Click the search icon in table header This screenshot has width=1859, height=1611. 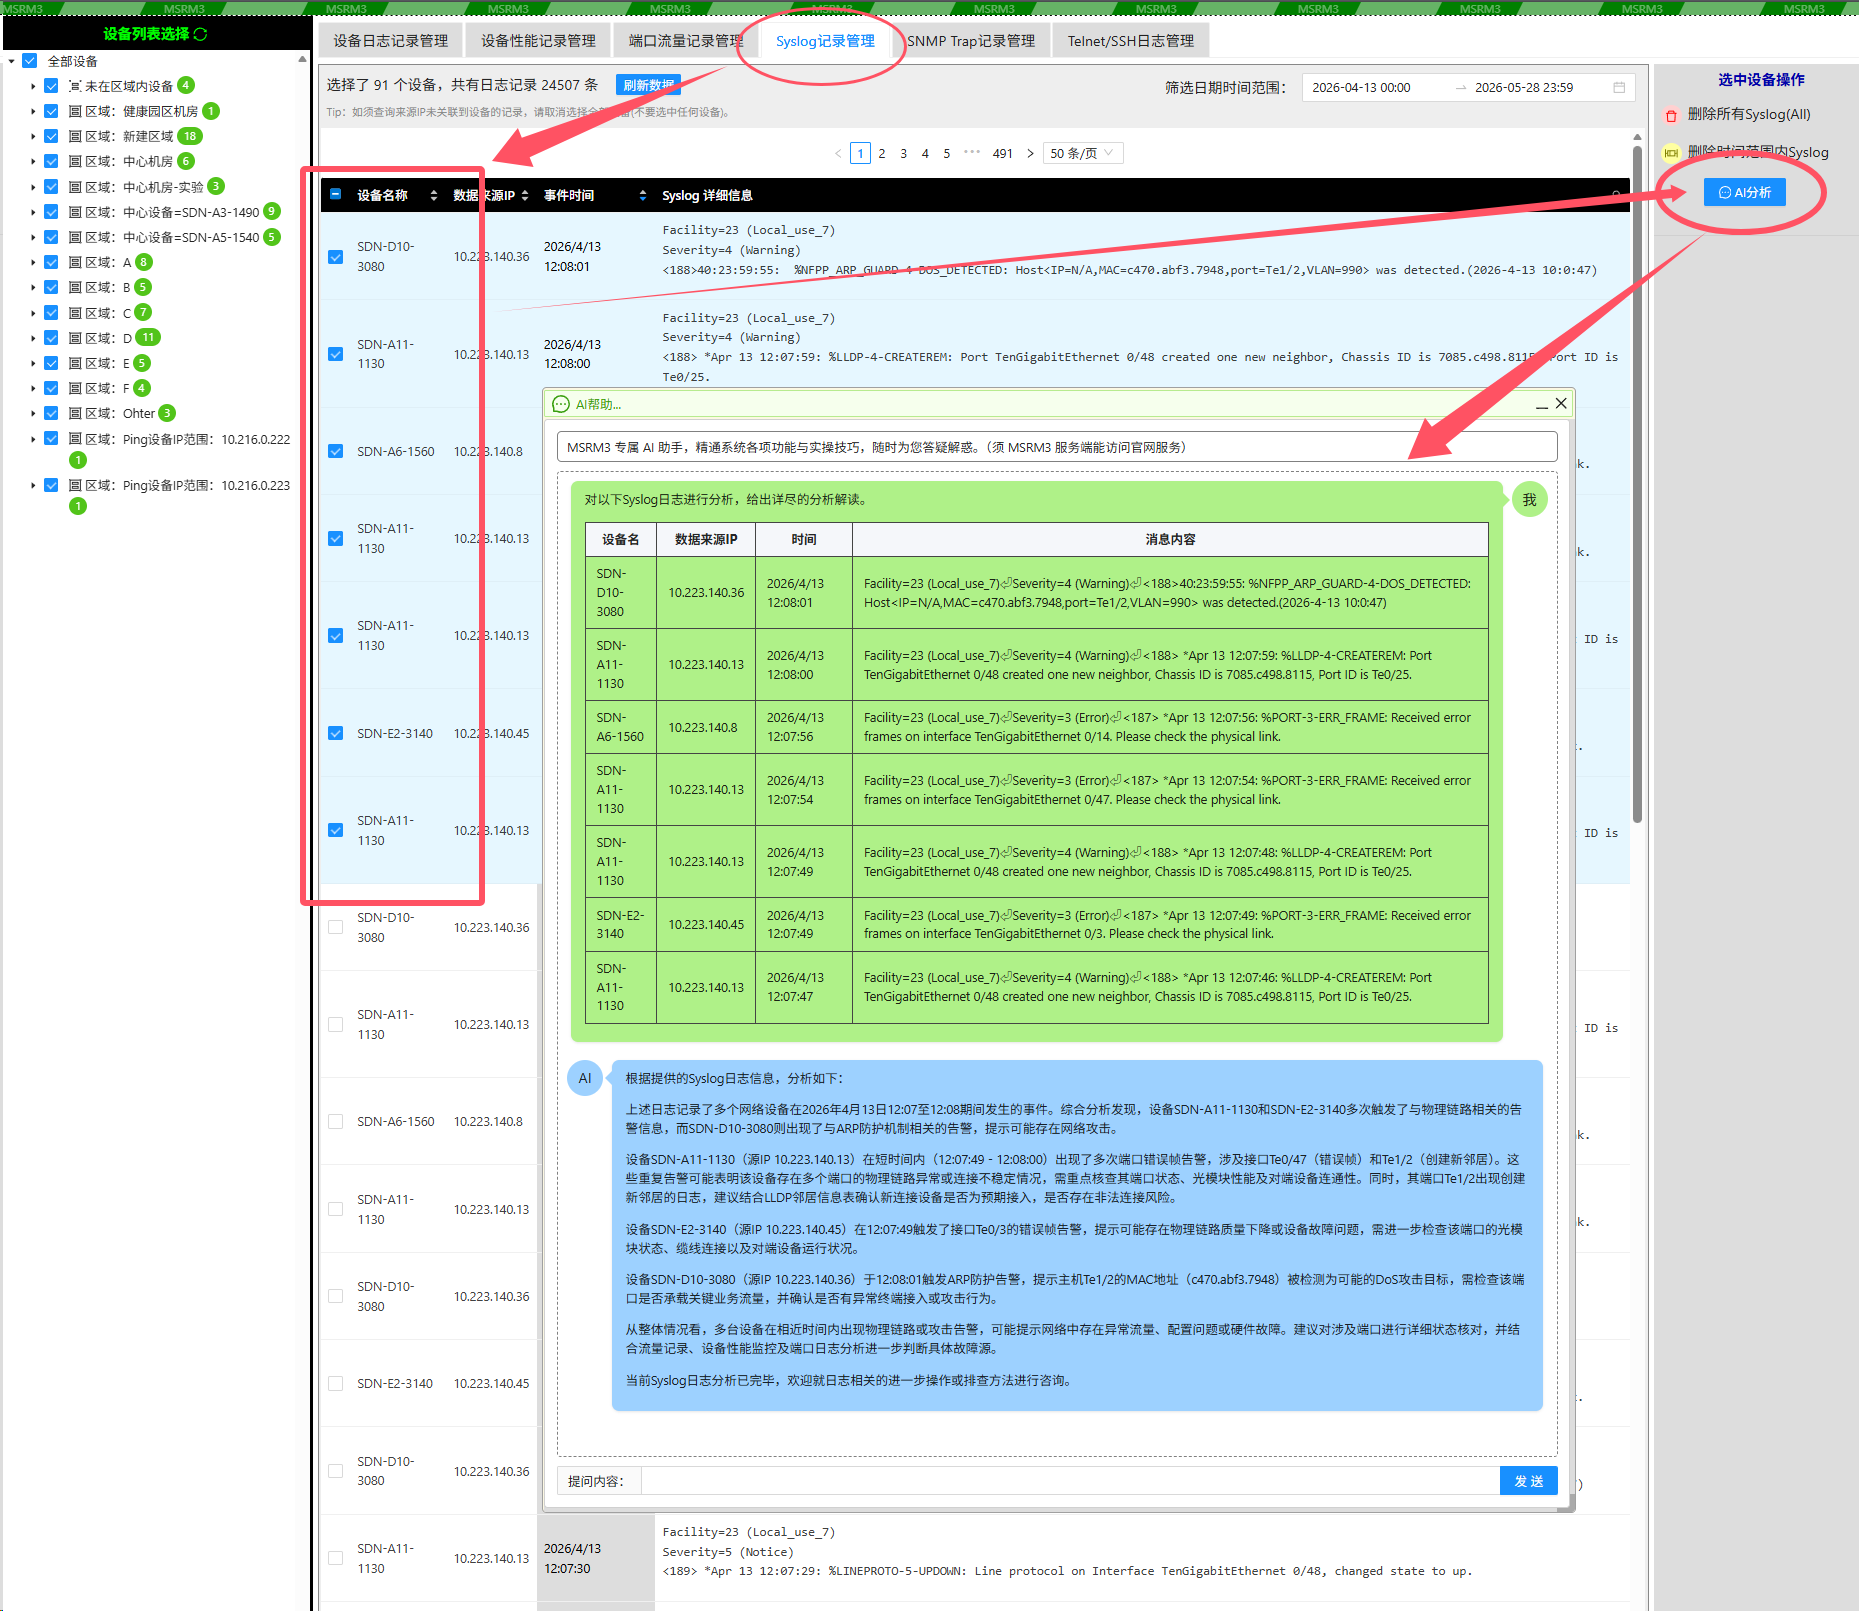coord(1616,196)
